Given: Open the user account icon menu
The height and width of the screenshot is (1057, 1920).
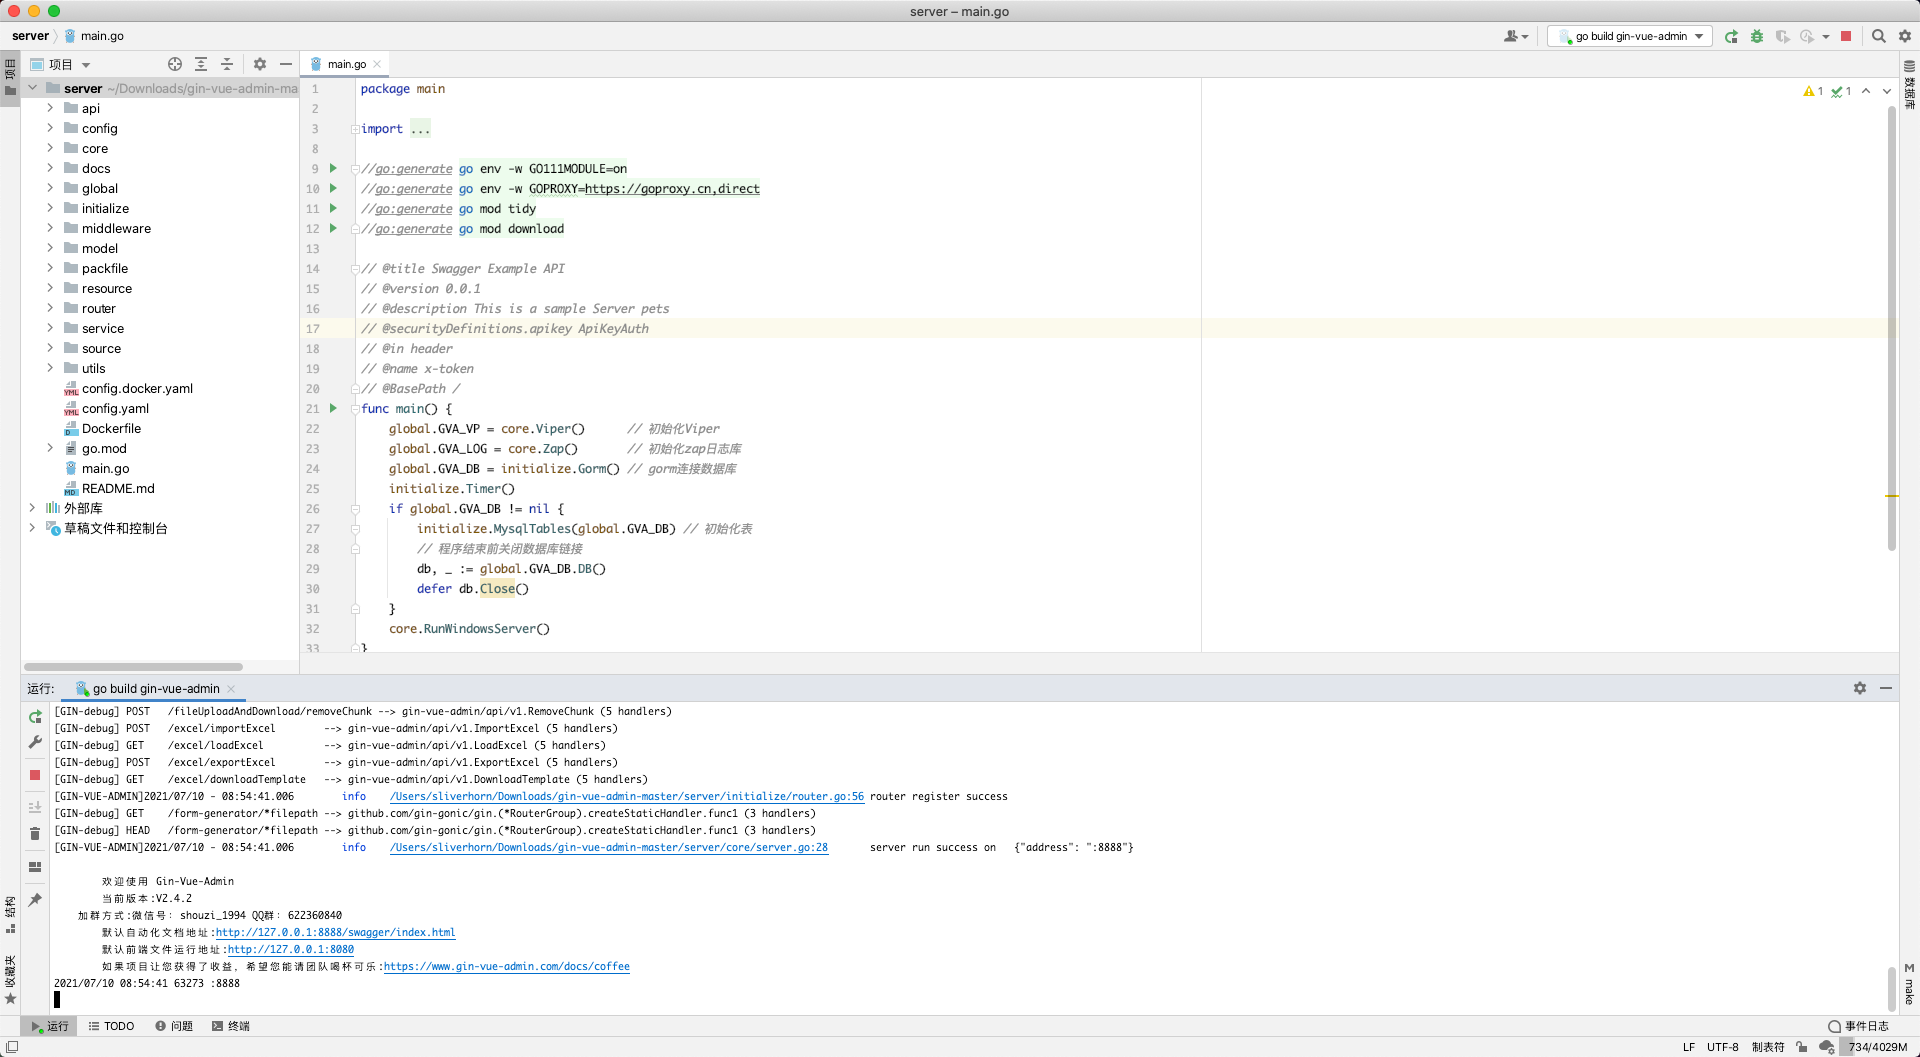Looking at the screenshot, I should 1516,36.
